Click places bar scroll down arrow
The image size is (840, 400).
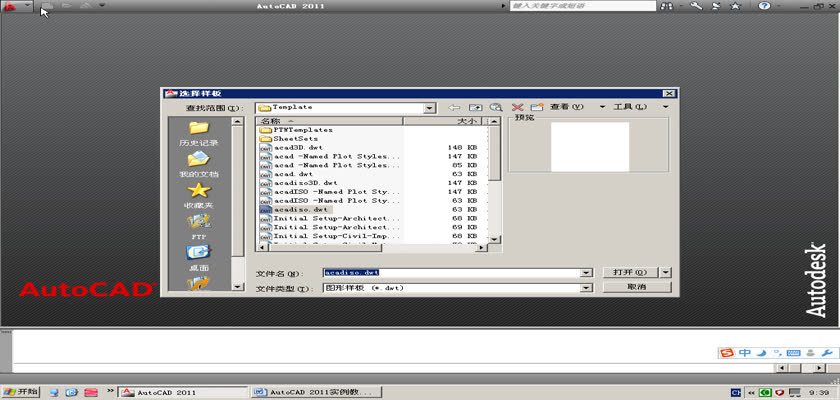click(x=238, y=287)
